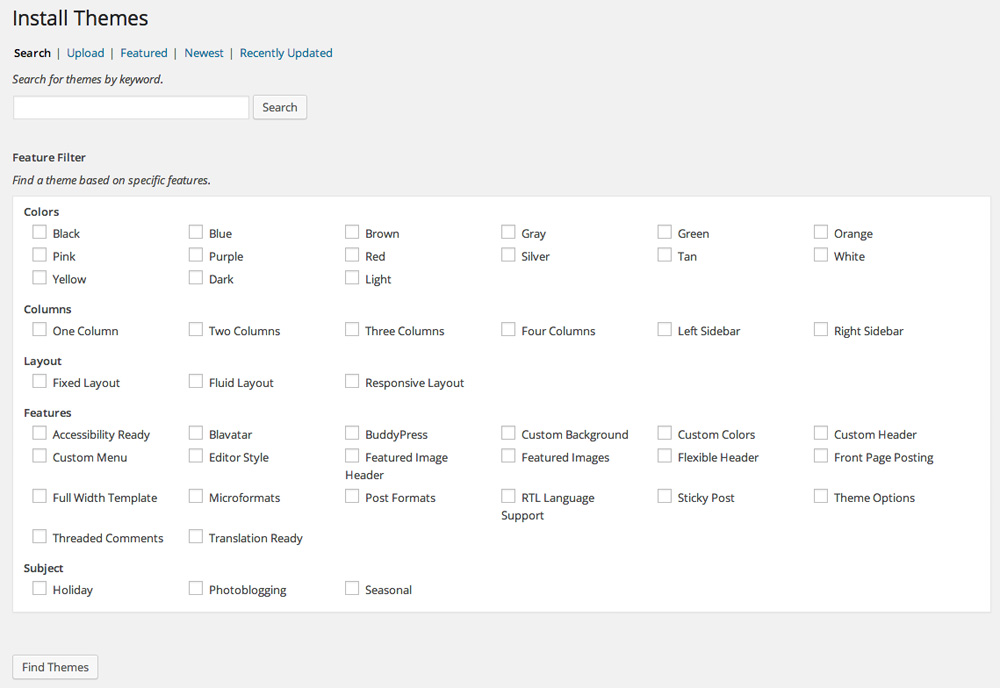Check the Two Columns filter
Viewport: 1000px width, 688px height.
(x=195, y=329)
